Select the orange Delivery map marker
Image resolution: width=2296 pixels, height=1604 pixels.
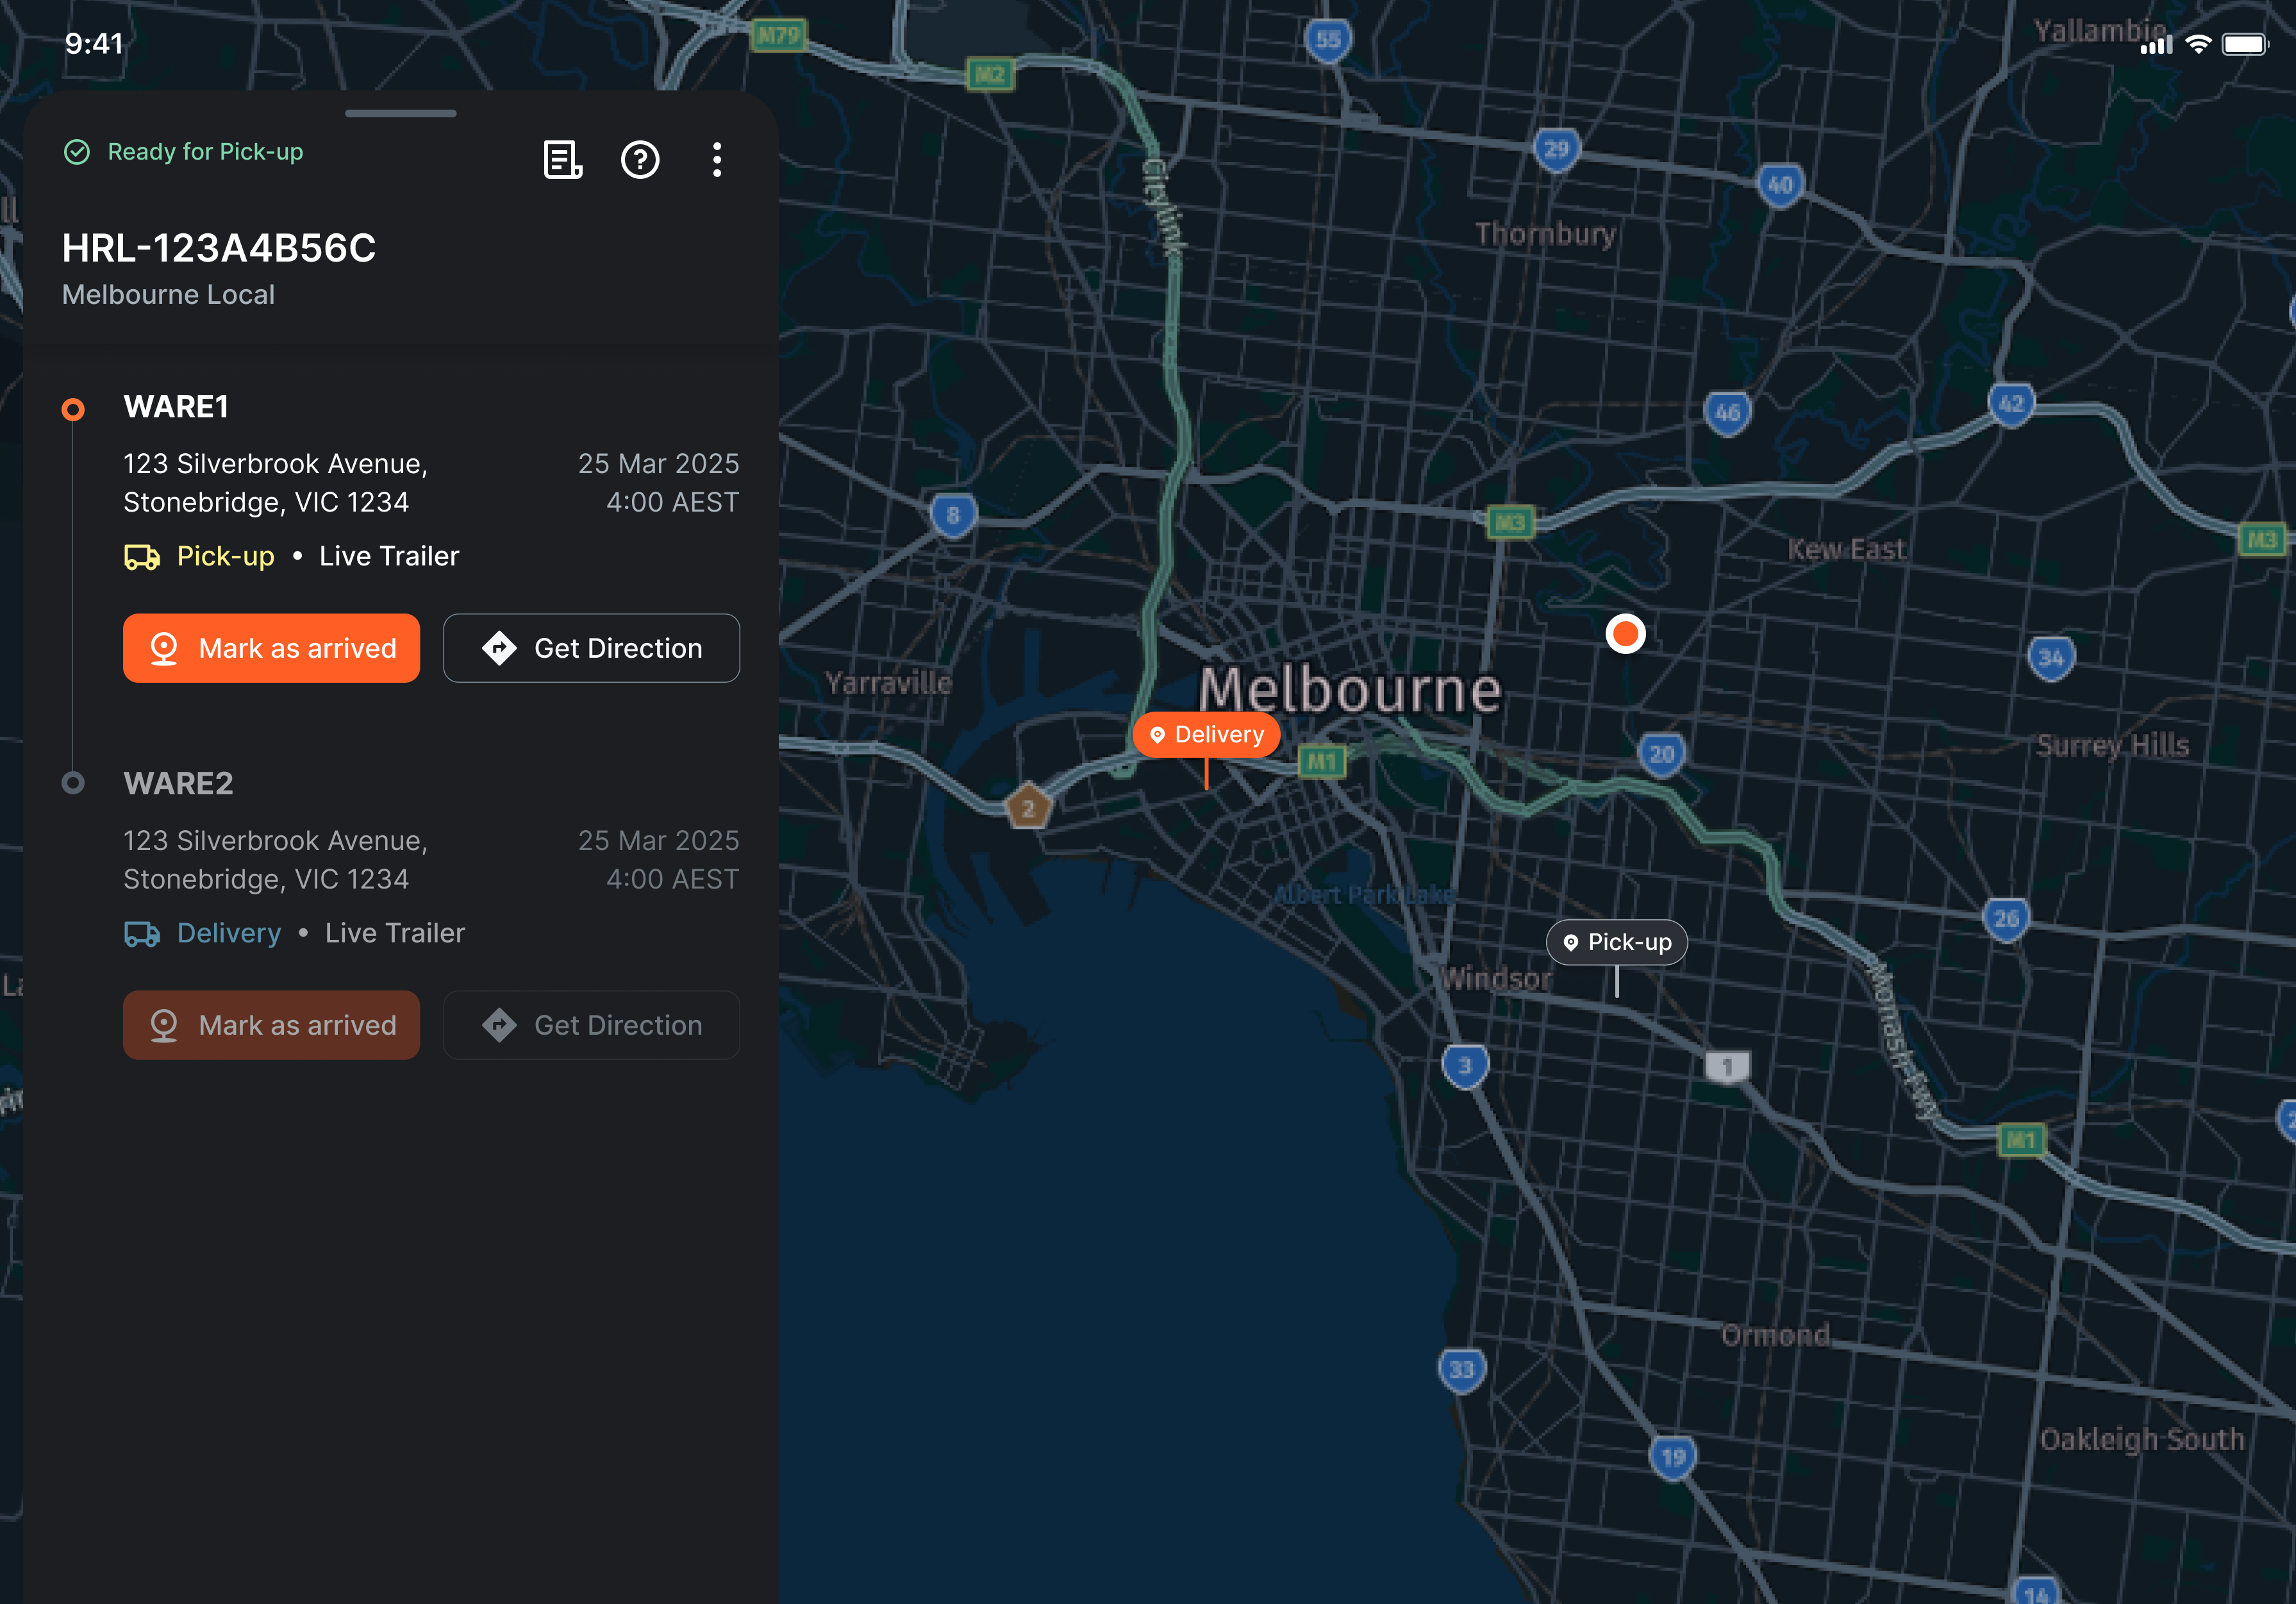[x=1206, y=735]
